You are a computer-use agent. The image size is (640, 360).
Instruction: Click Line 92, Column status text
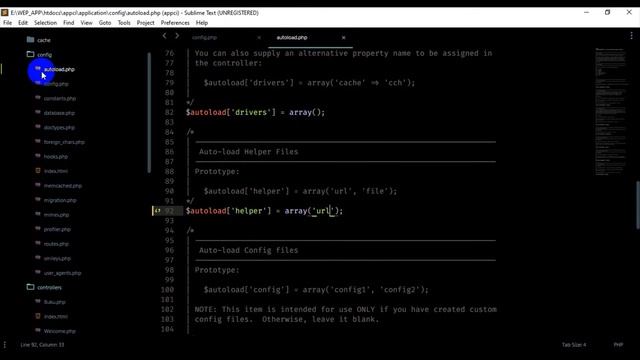pos(42,345)
